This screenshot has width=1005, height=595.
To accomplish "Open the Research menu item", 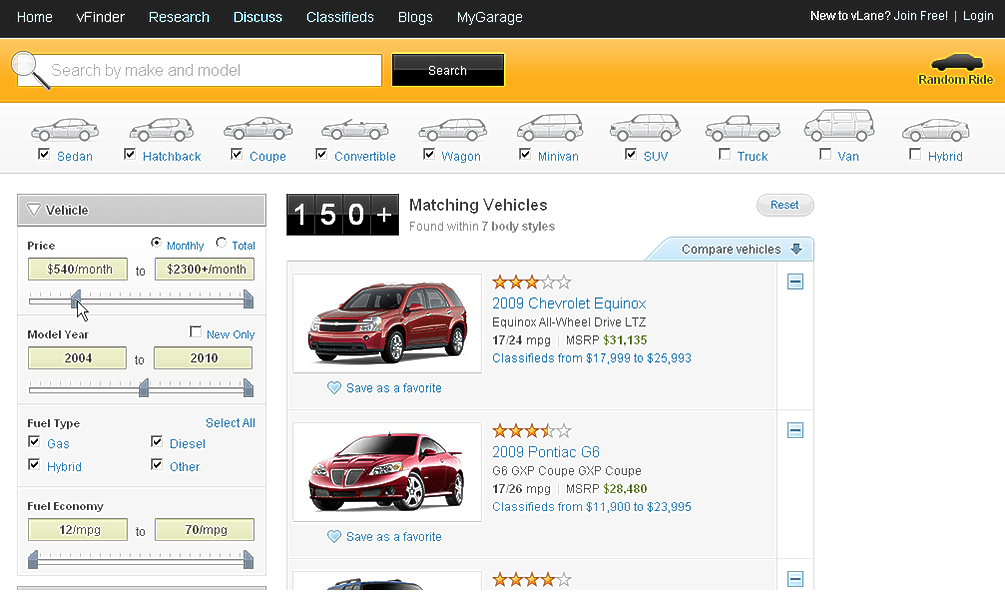I will click(179, 17).
